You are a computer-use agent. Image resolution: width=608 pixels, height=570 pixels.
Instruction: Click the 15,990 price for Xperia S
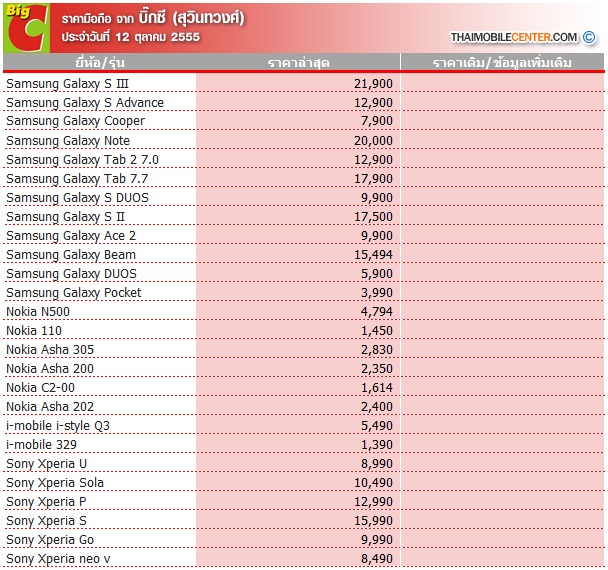pos(373,521)
